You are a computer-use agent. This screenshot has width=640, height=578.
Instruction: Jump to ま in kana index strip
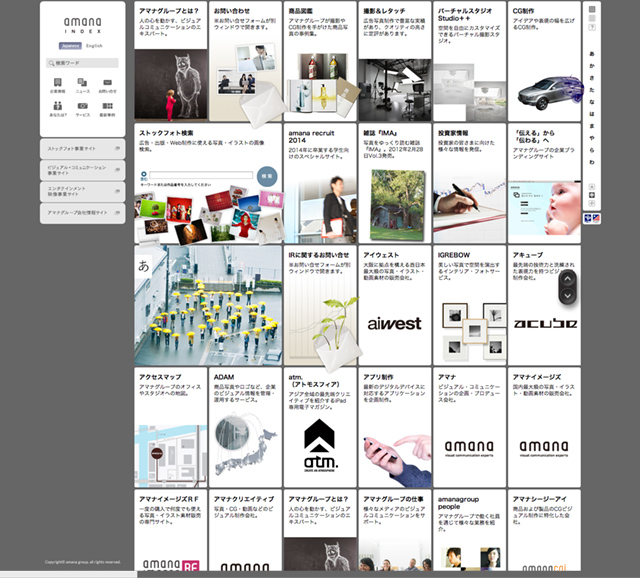click(592, 126)
